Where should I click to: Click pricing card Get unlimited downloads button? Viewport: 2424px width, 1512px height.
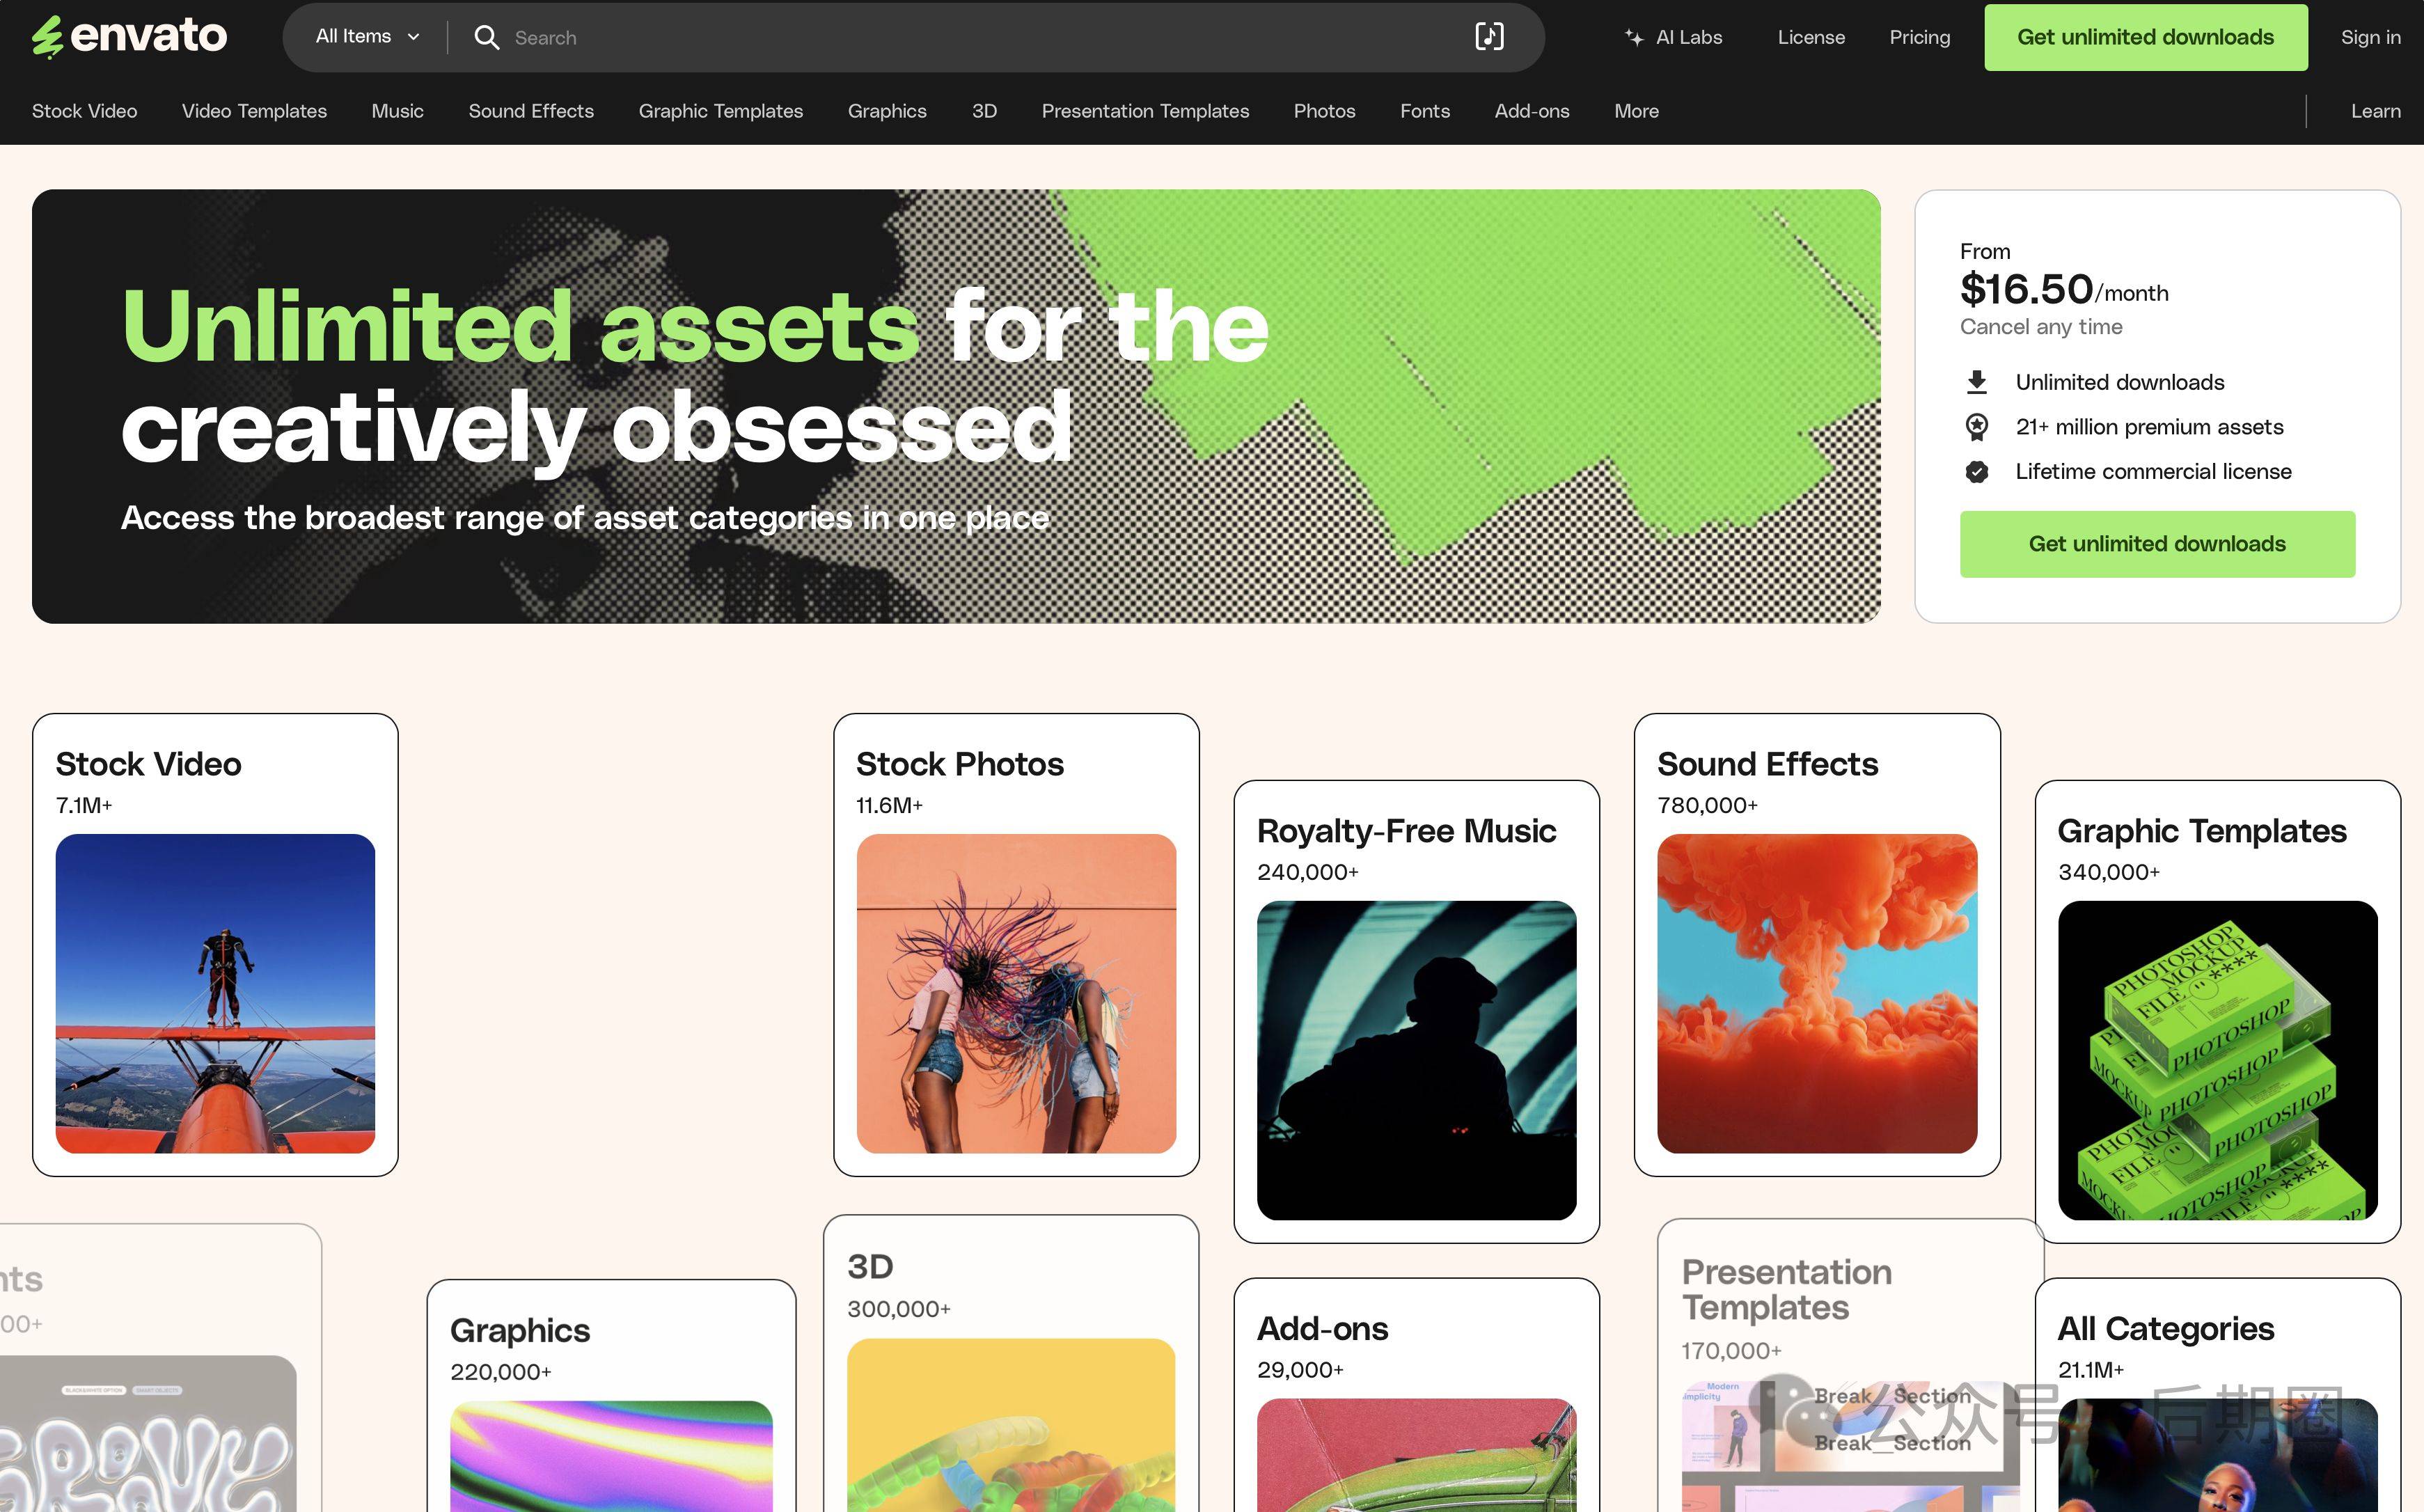(x=2157, y=544)
